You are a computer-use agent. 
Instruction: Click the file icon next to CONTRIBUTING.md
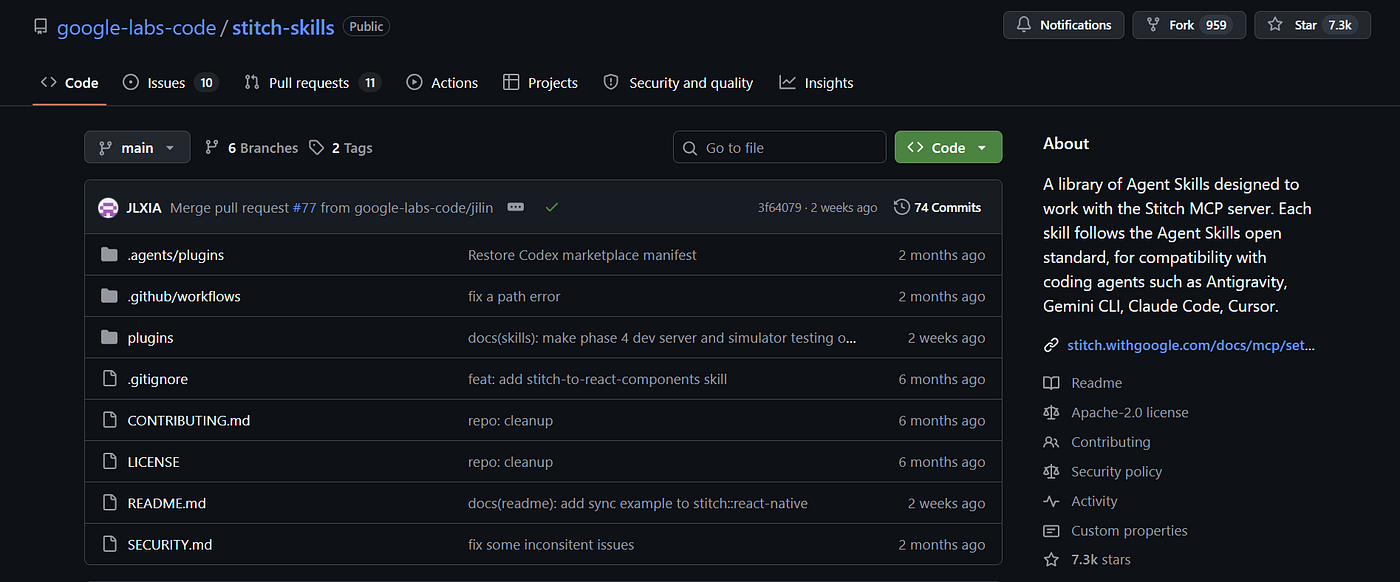[110, 420]
